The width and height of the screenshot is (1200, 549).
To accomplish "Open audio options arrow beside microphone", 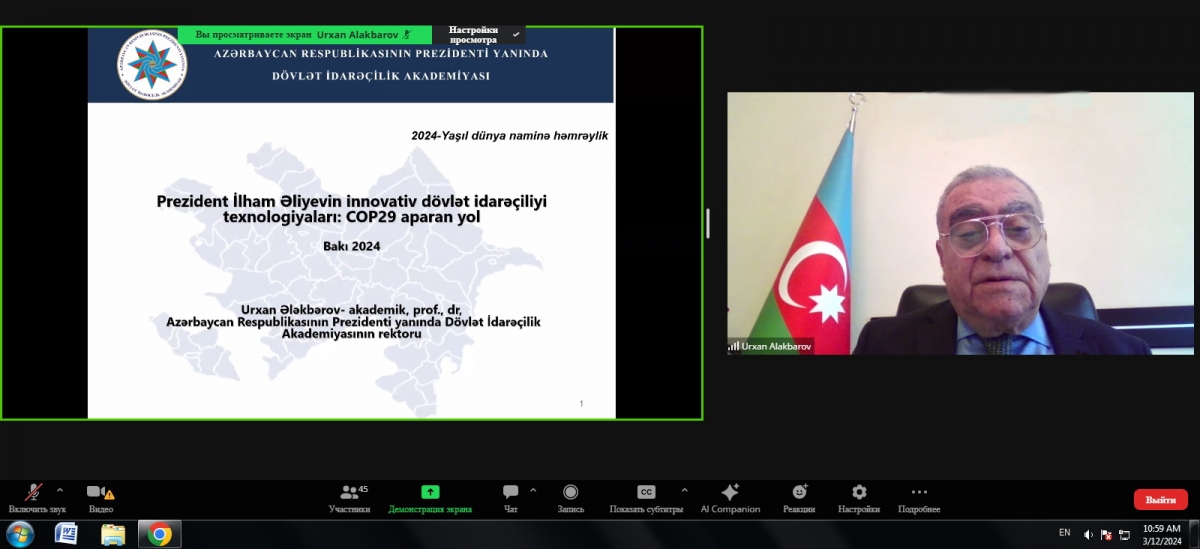I will (60, 490).
